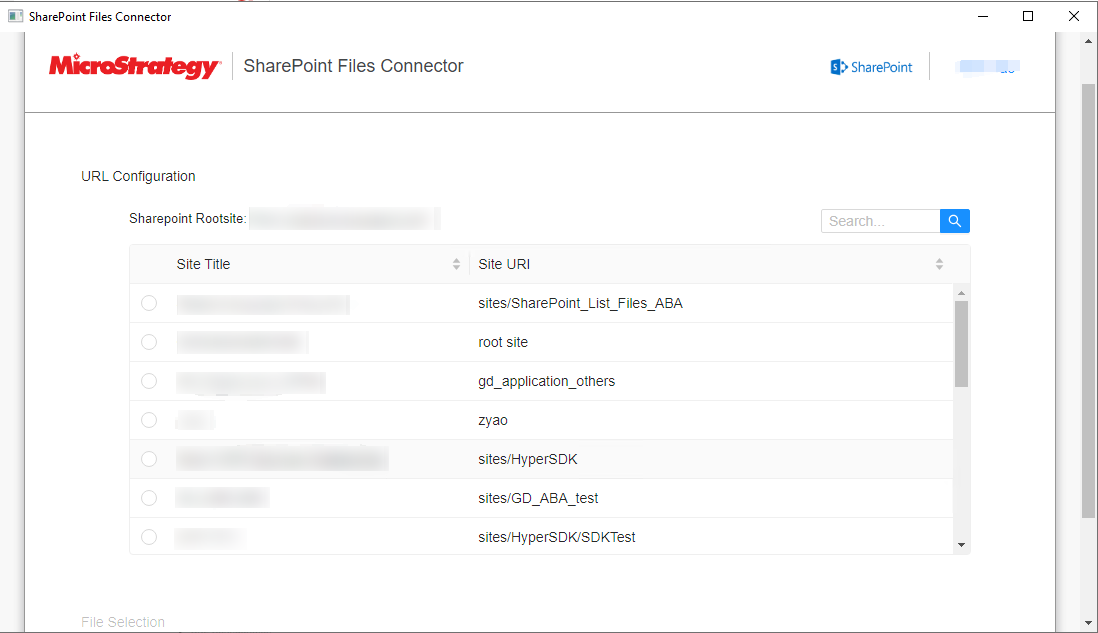This screenshot has height=633, width=1098.
Task: Click the Site Title column header
Action: point(204,264)
